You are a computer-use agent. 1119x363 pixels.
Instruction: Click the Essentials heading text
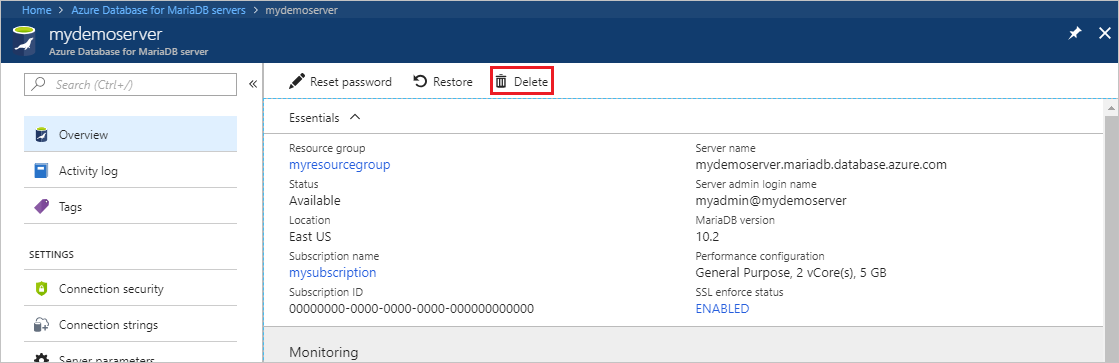click(314, 118)
